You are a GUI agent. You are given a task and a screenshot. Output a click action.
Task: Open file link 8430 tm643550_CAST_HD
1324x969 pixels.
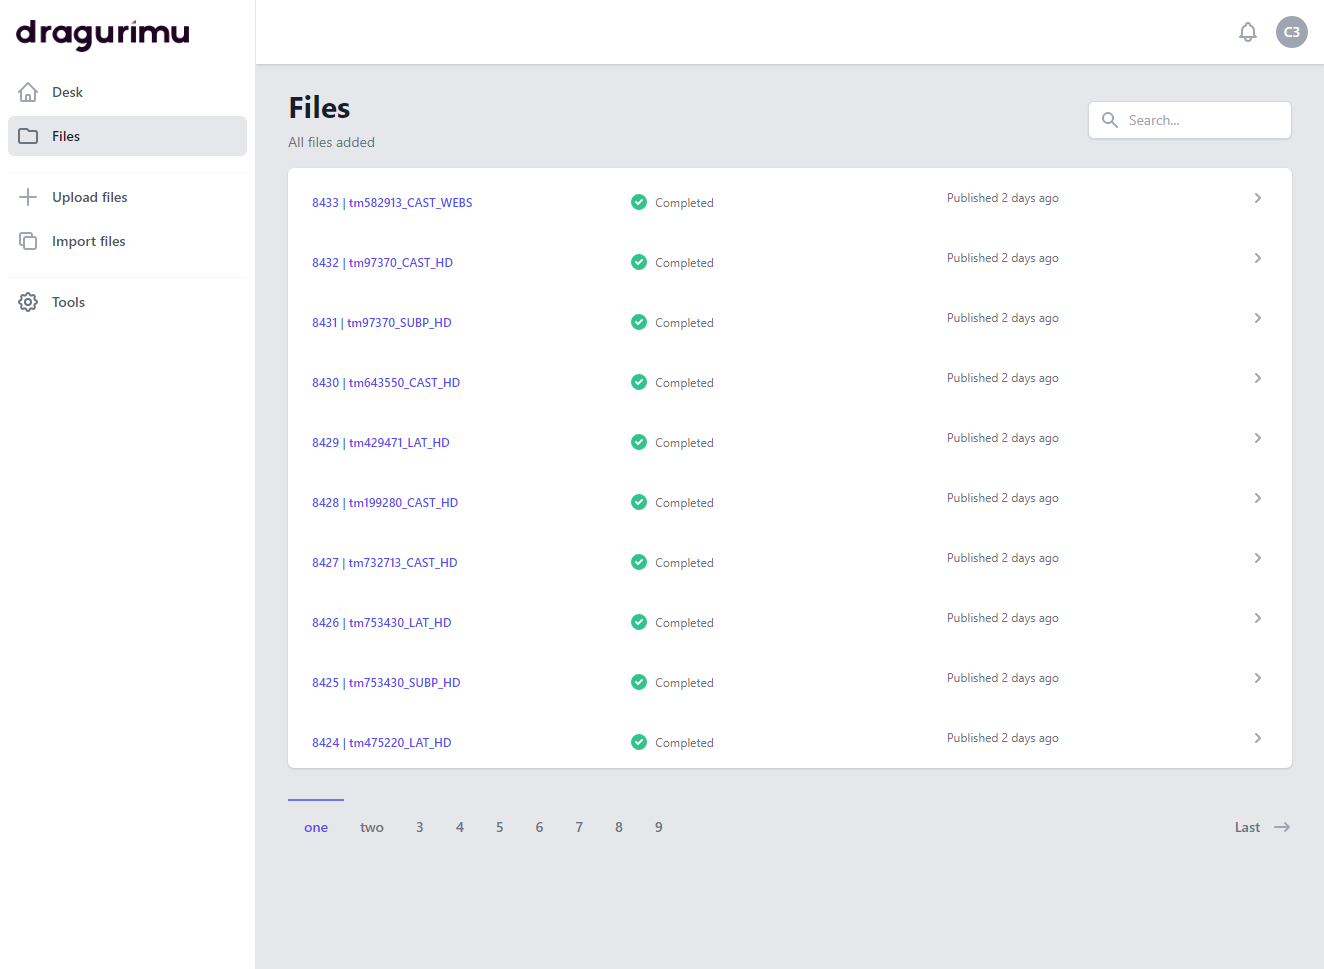click(x=386, y=383)
